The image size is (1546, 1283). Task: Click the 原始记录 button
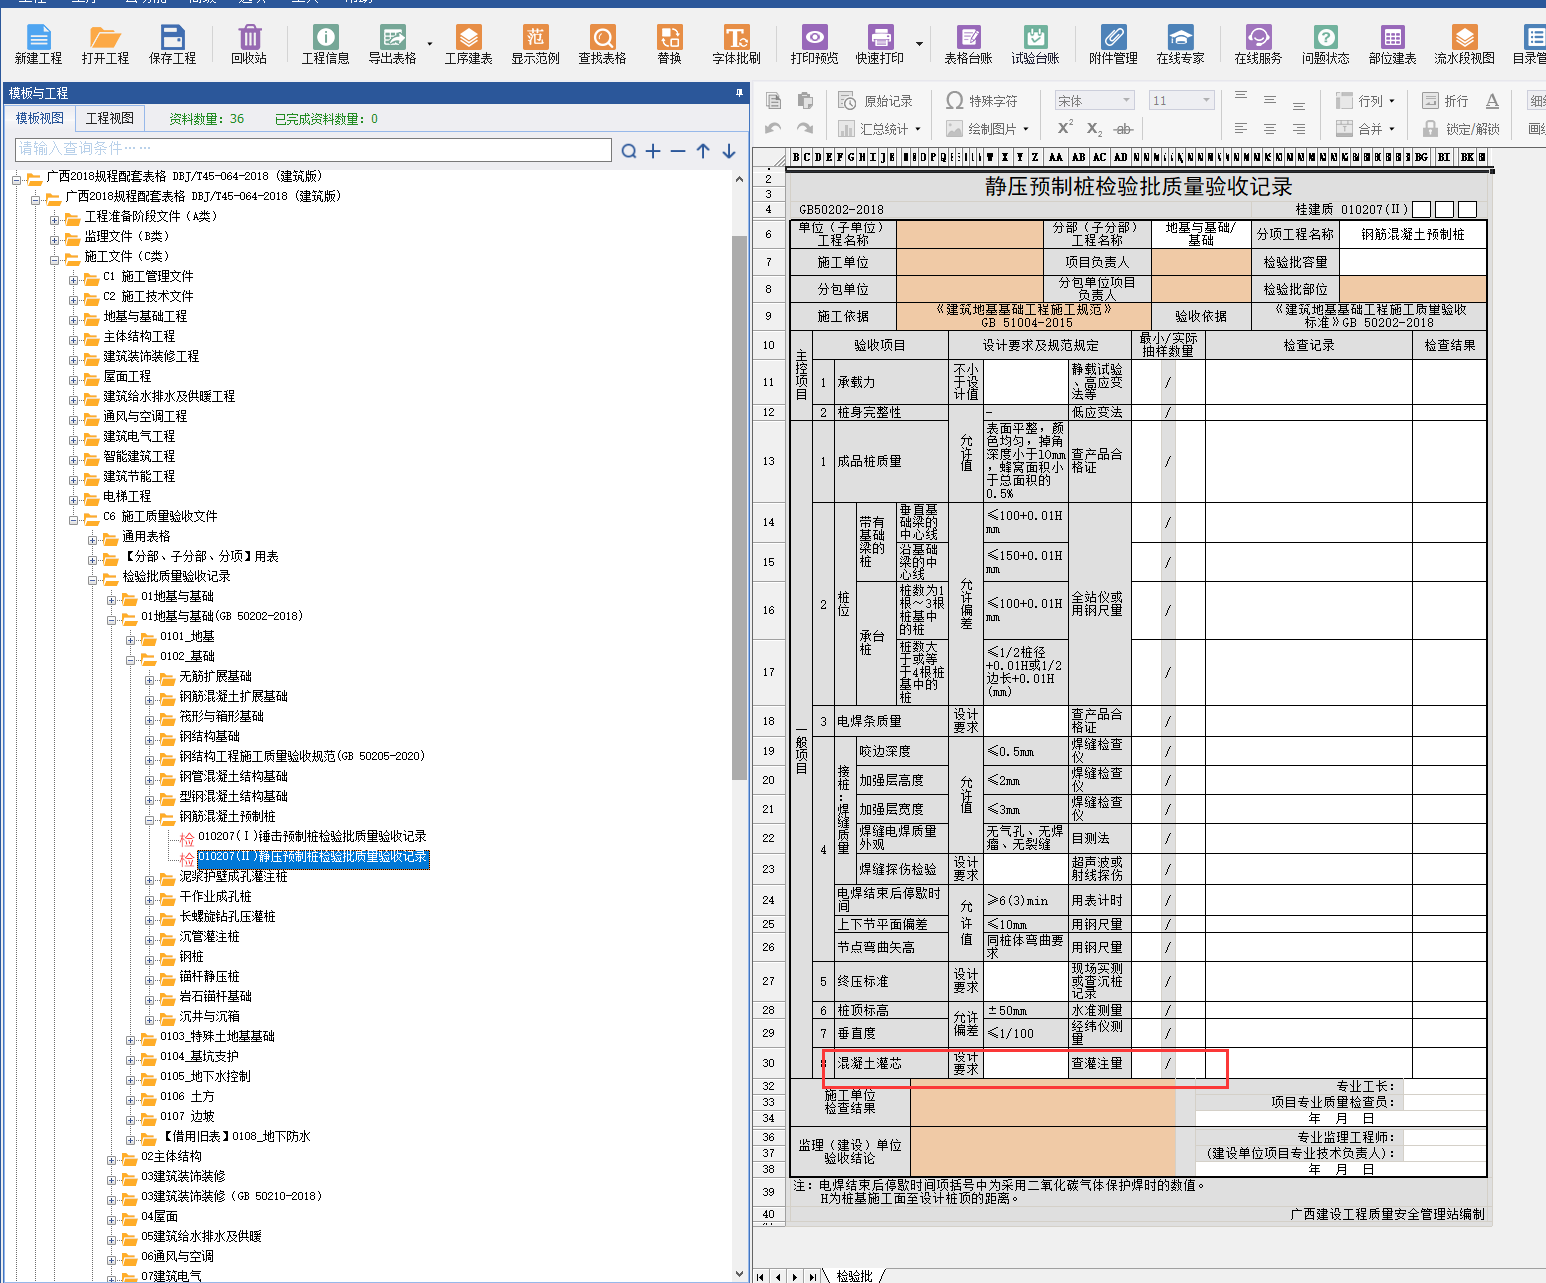tap(875, 100)
